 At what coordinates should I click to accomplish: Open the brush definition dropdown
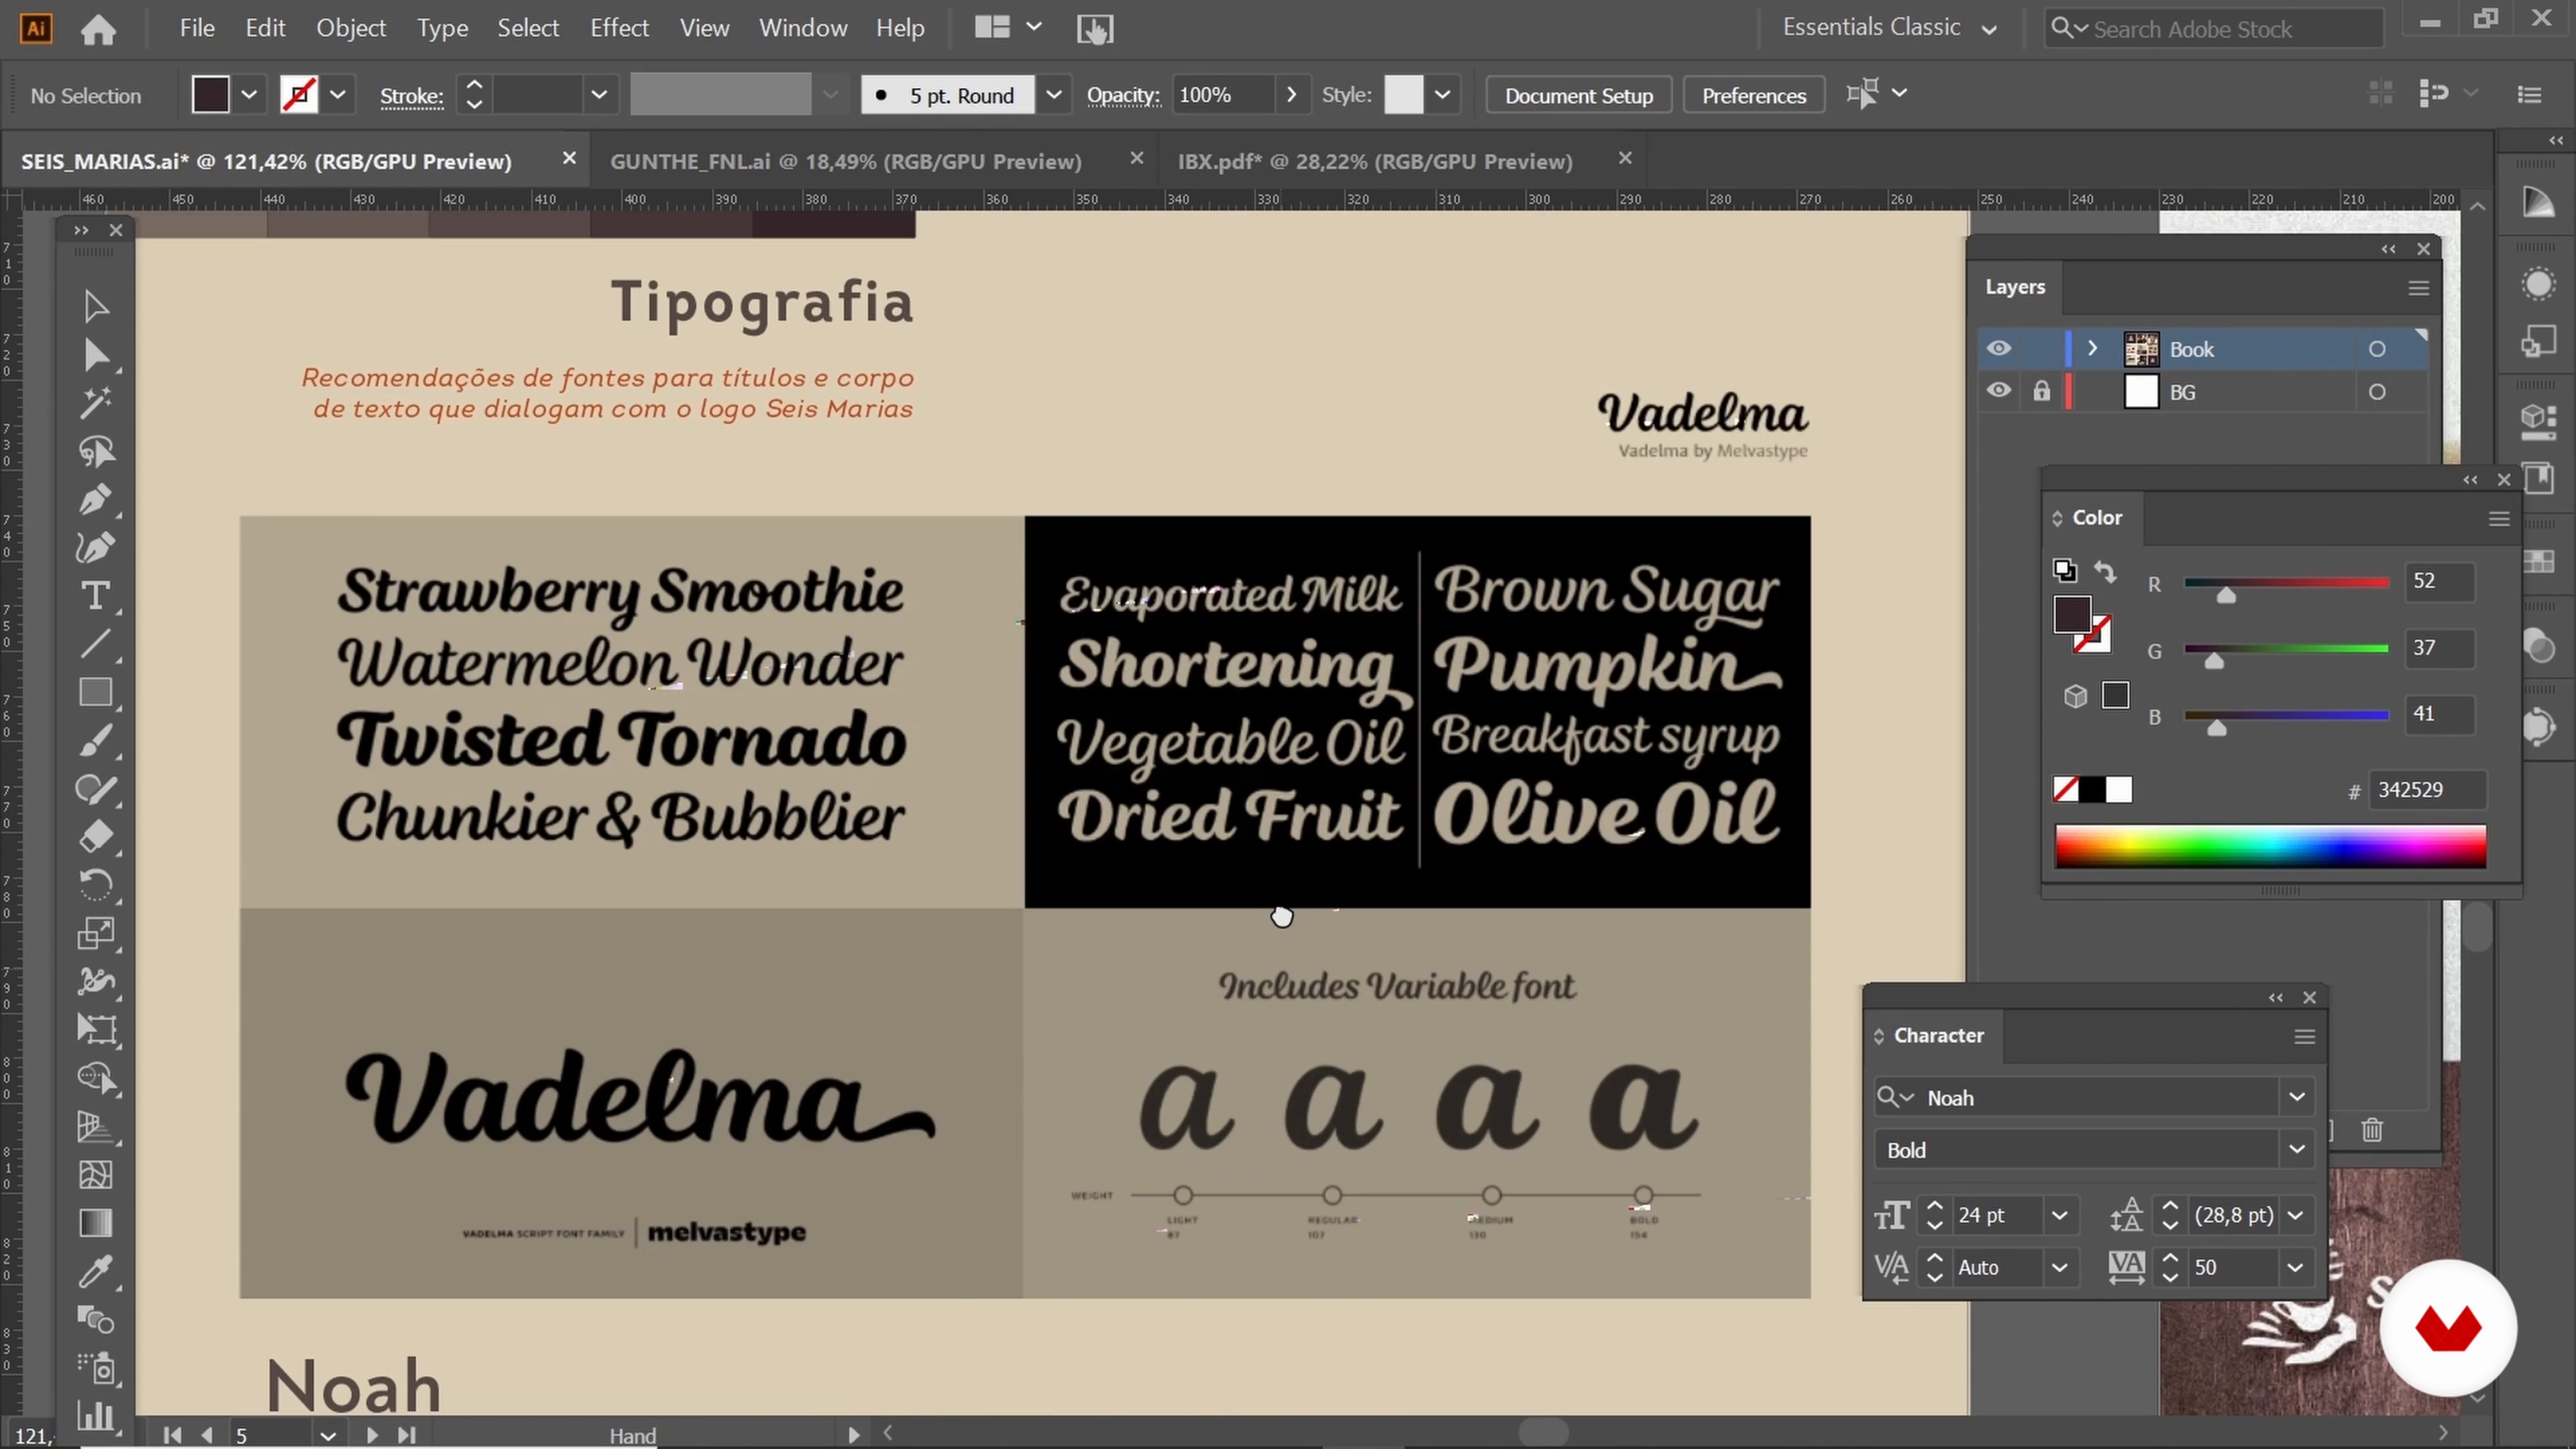[1053, 95]
